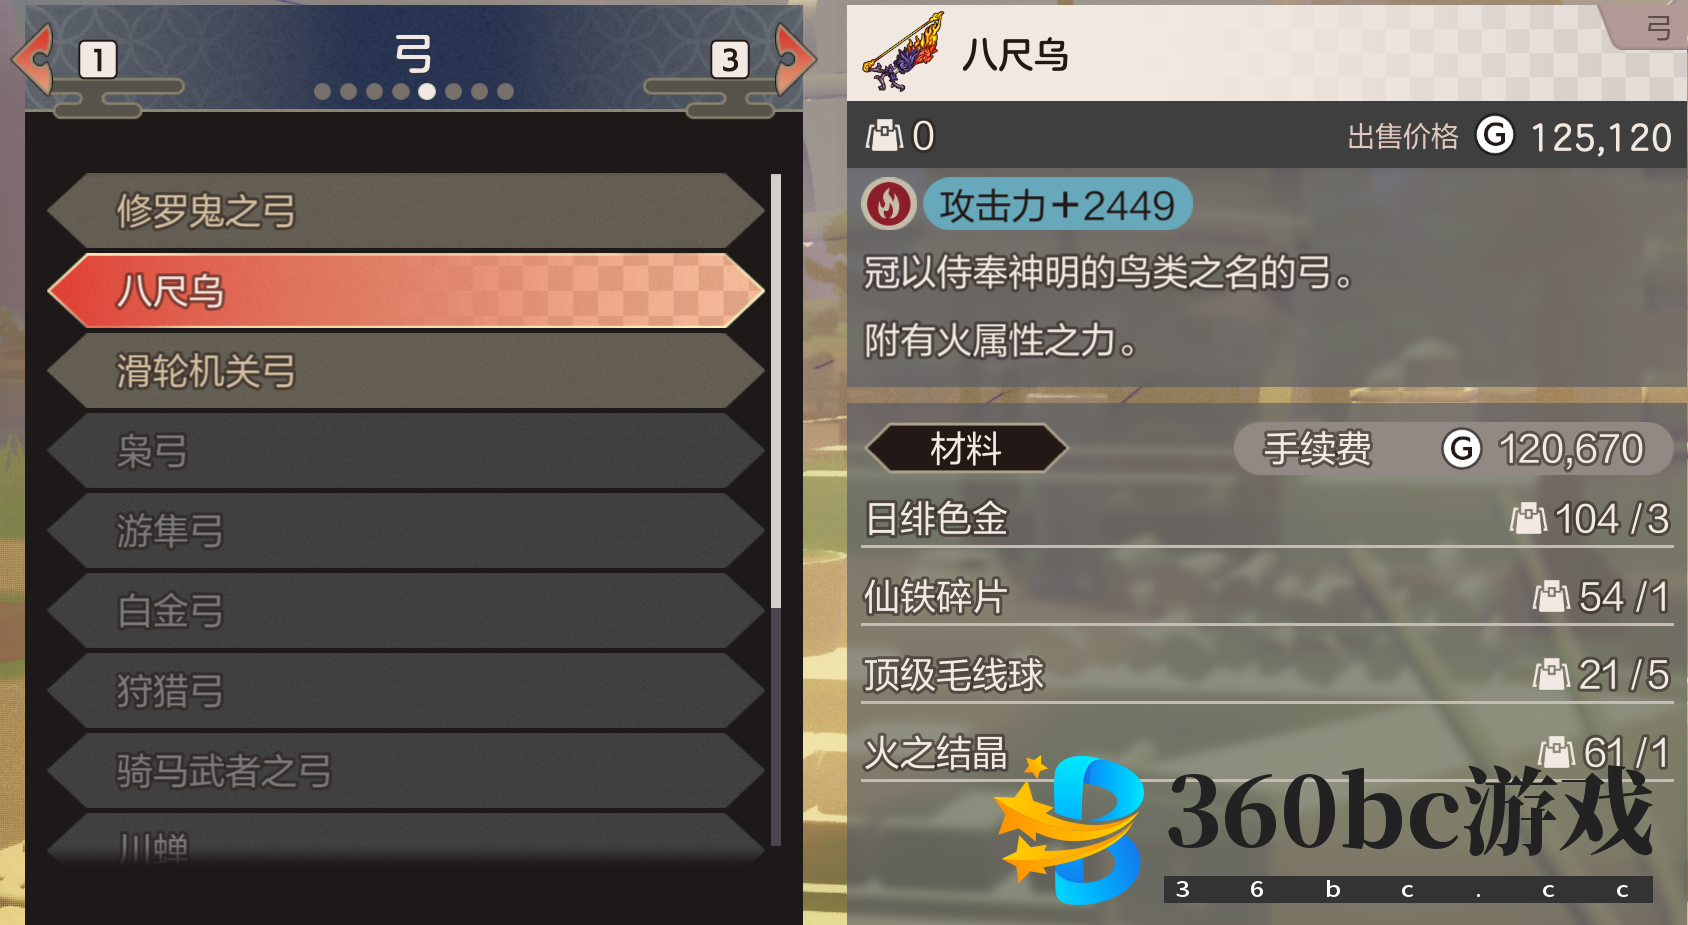Image resolution: width=1688 pixels, height=925 pixels.
Task: Pick 游隼弓 from the list
Action: point(406,531)
